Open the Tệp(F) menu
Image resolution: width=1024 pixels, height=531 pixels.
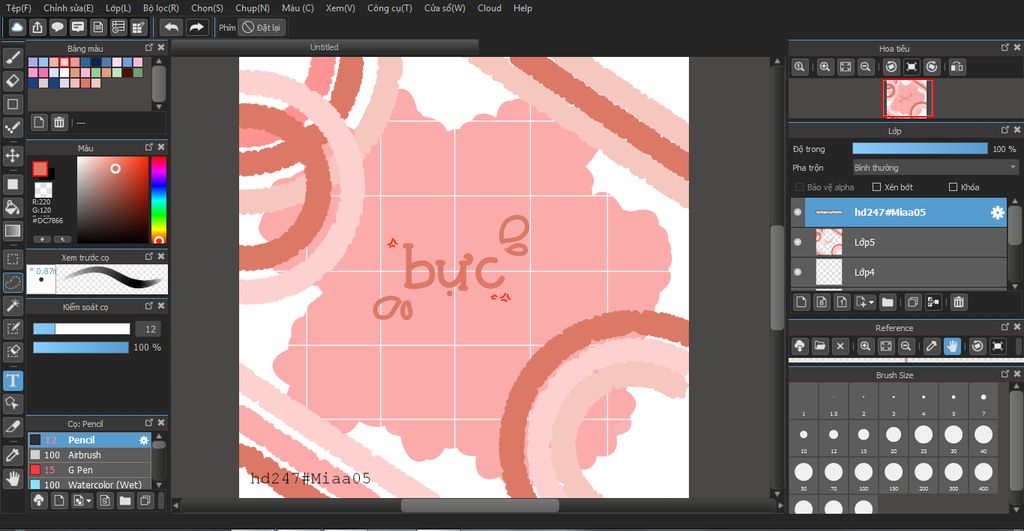pyautogui.click(x=18, y=8)
